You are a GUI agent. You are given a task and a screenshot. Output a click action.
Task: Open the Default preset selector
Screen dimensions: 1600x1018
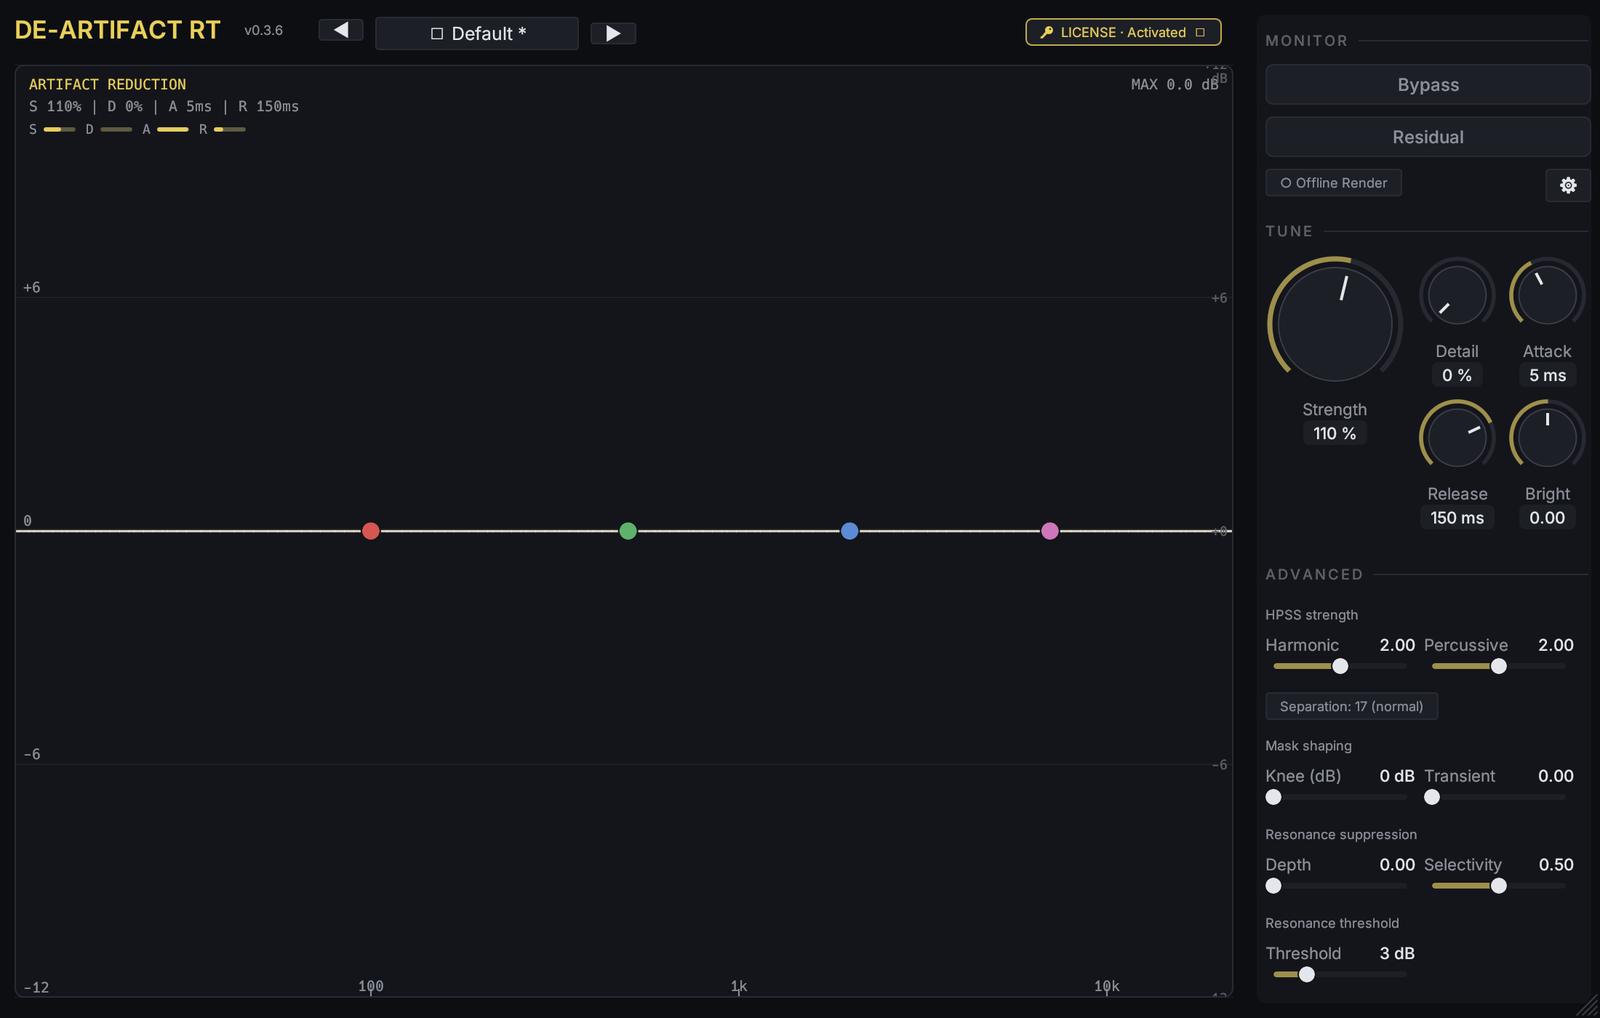pyautogui.click(x=477, y=33)
